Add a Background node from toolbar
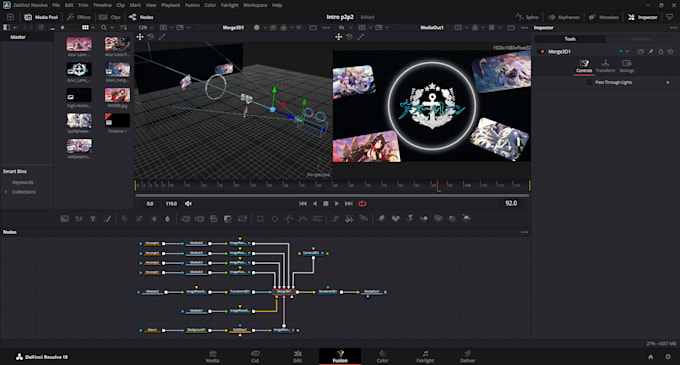This screenshot has width=680, height=365. tap(65, 219)
